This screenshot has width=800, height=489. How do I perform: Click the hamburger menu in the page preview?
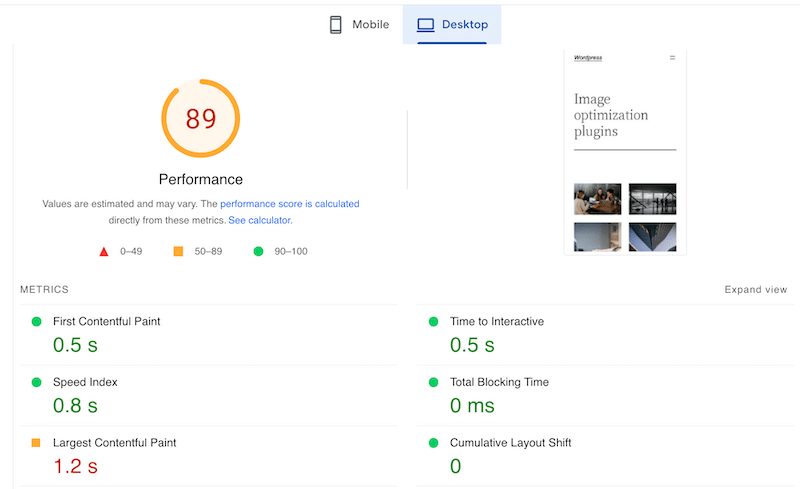[672, 58]
